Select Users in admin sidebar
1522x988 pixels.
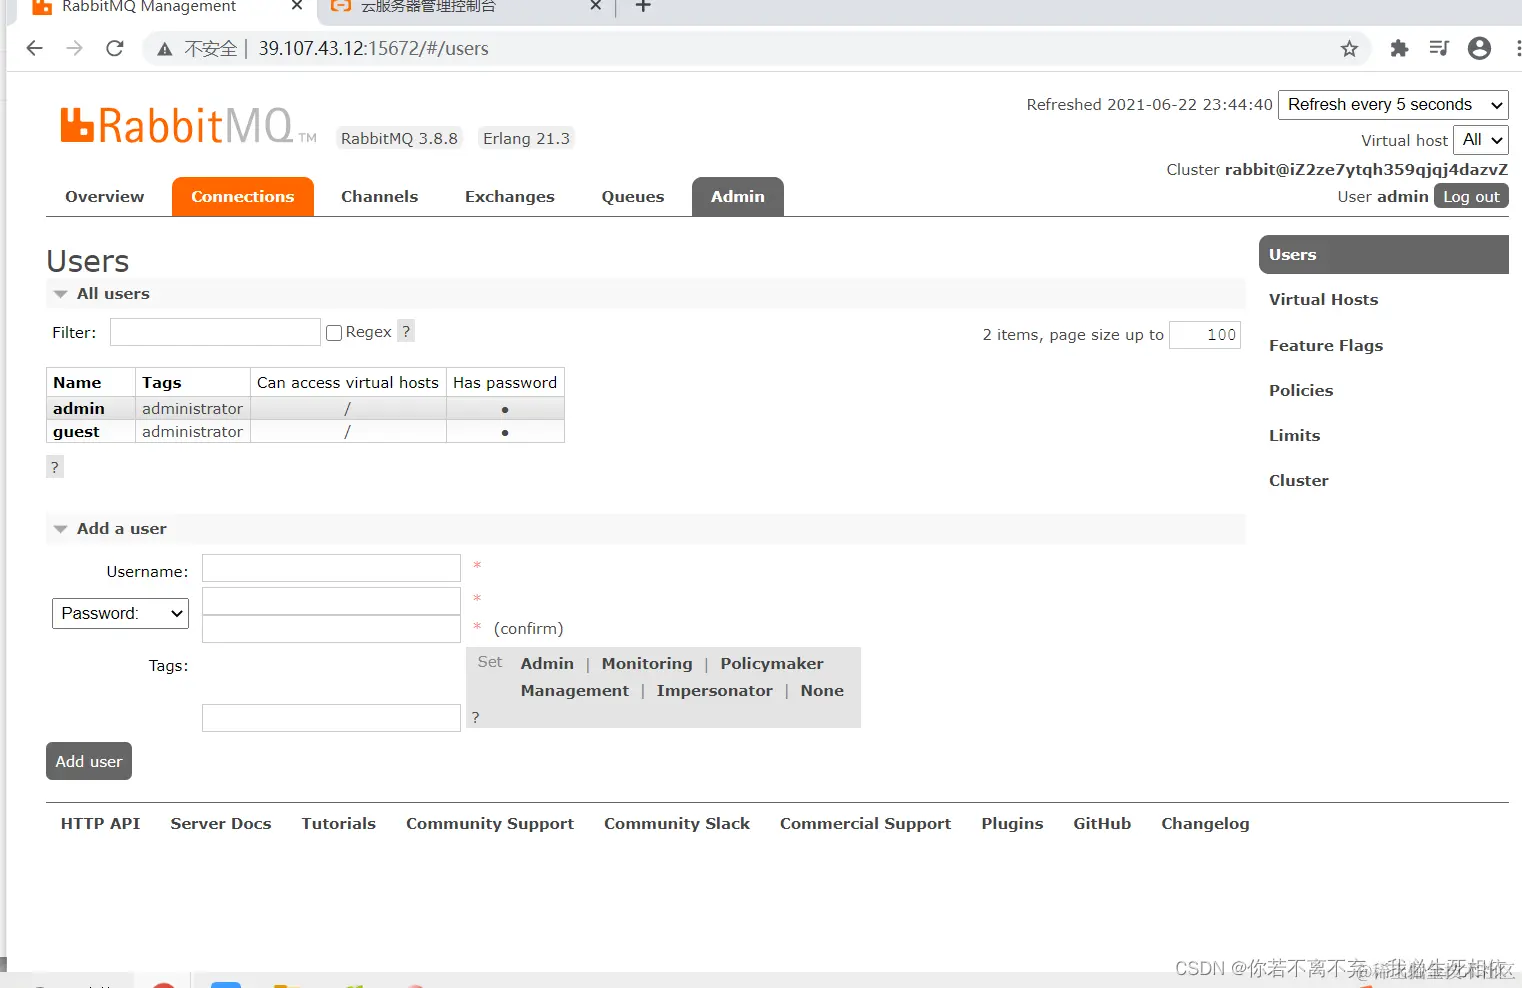1384,255
